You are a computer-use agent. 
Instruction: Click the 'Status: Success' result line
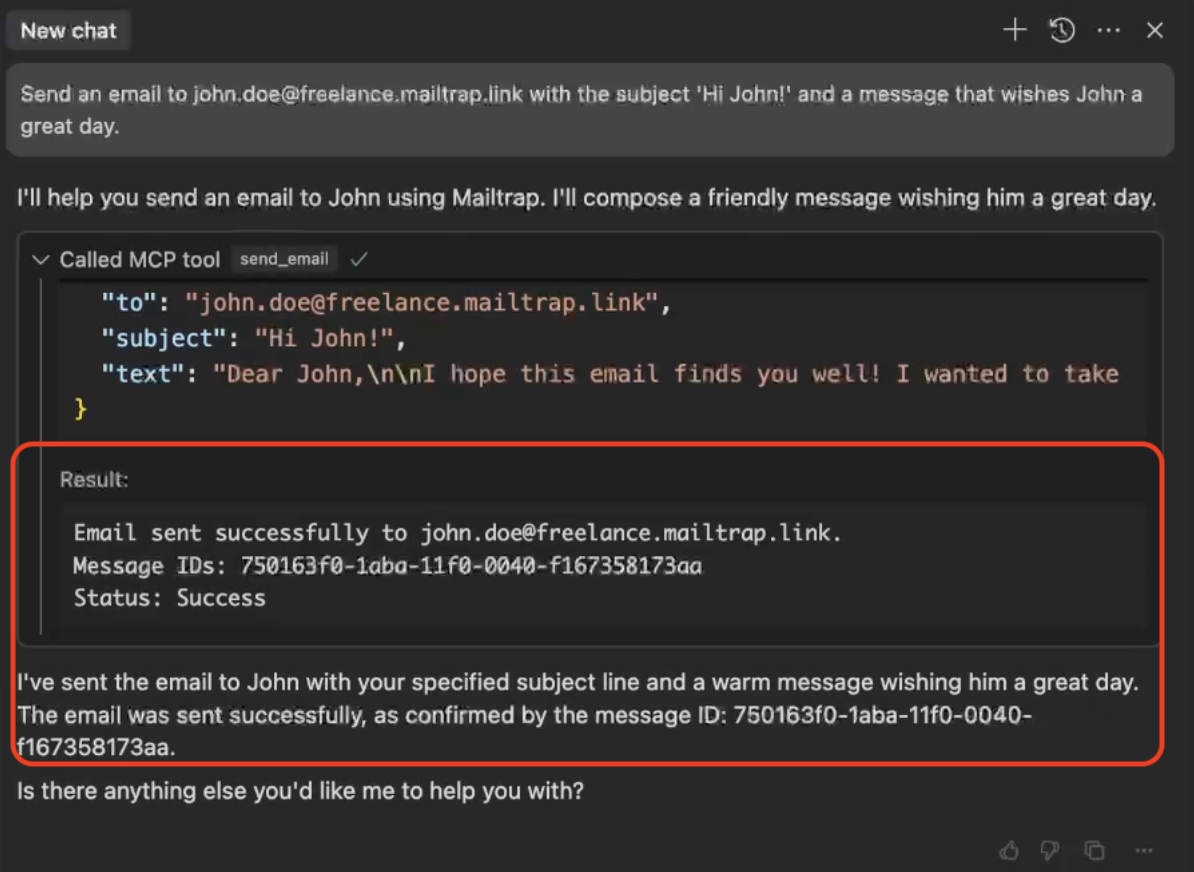click(x=169, y=598)
